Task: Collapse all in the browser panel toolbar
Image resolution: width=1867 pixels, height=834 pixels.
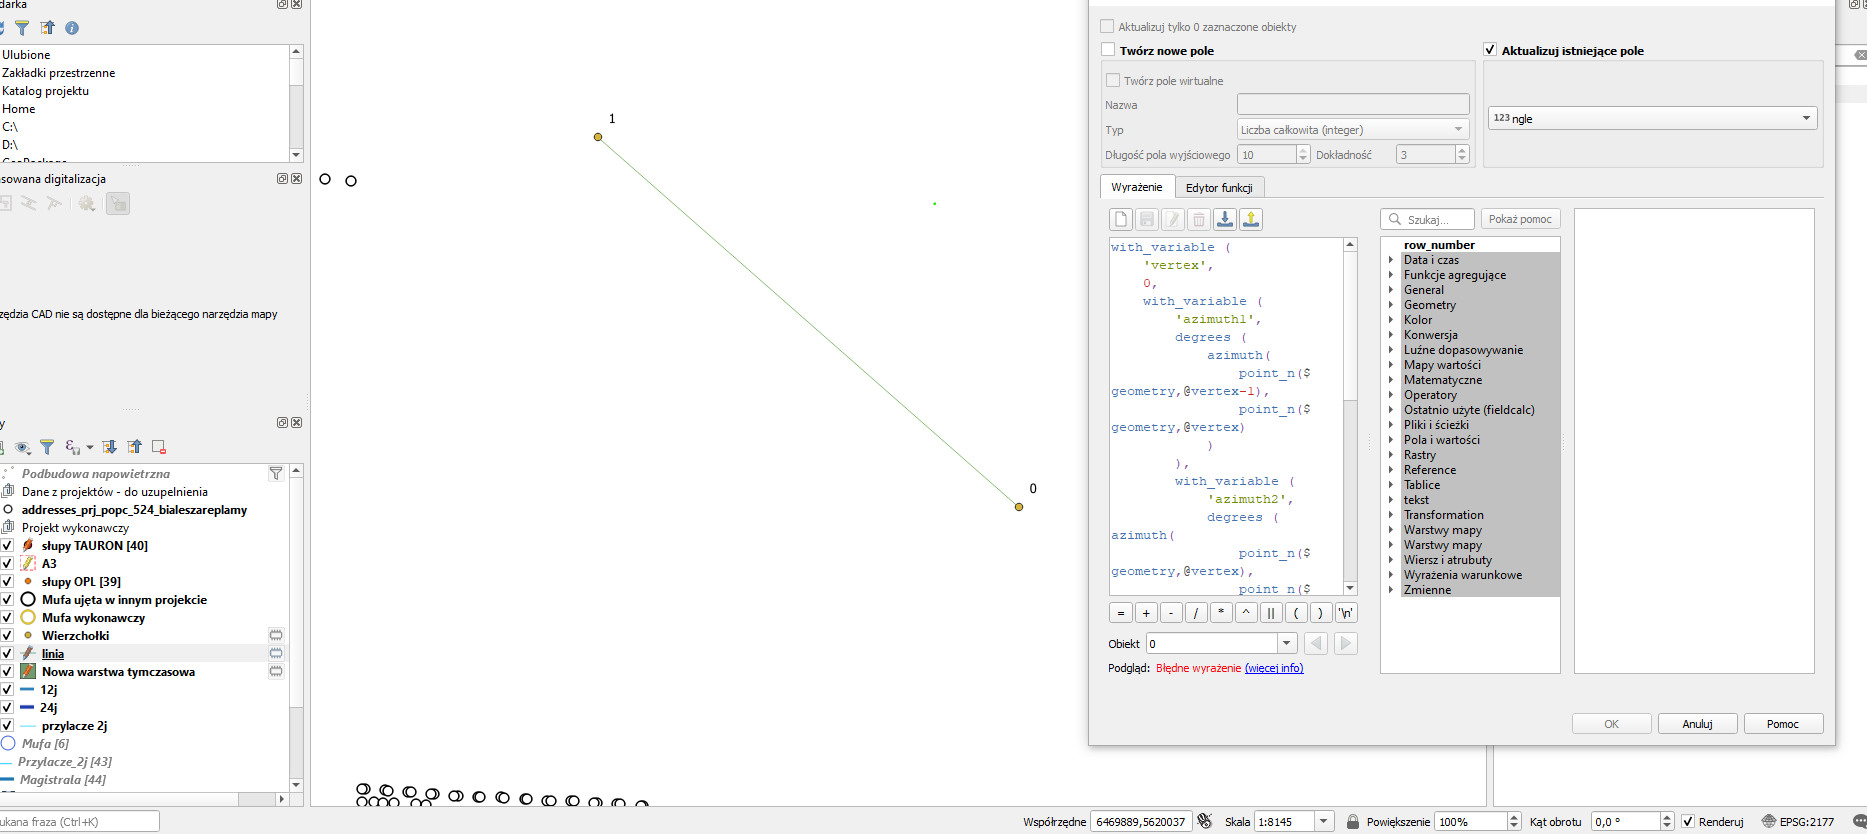Action: click(x=47, y=28)
